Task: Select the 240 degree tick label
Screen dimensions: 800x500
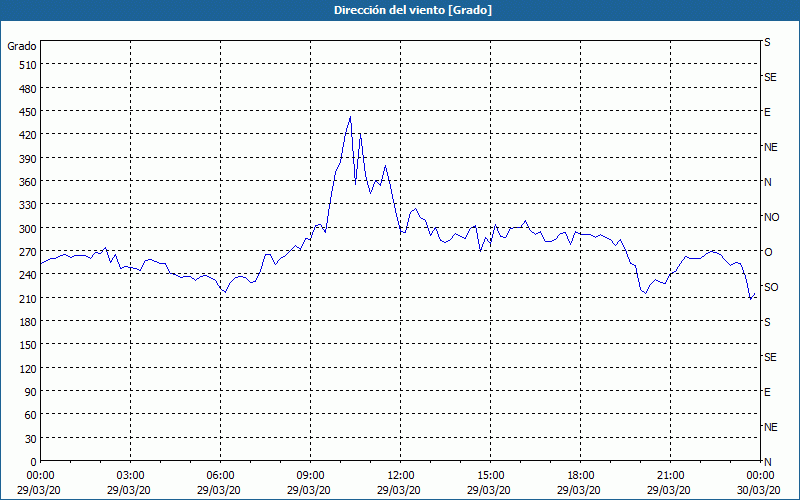Action: [29, 275]
